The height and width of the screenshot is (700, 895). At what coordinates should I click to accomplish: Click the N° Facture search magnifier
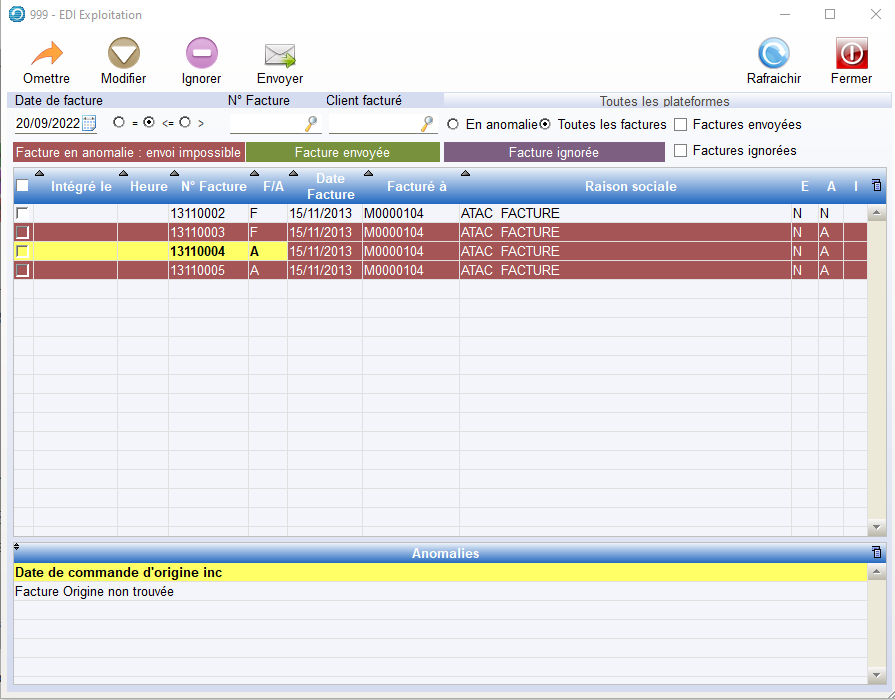pyautogui.click(x=312, y=123)
